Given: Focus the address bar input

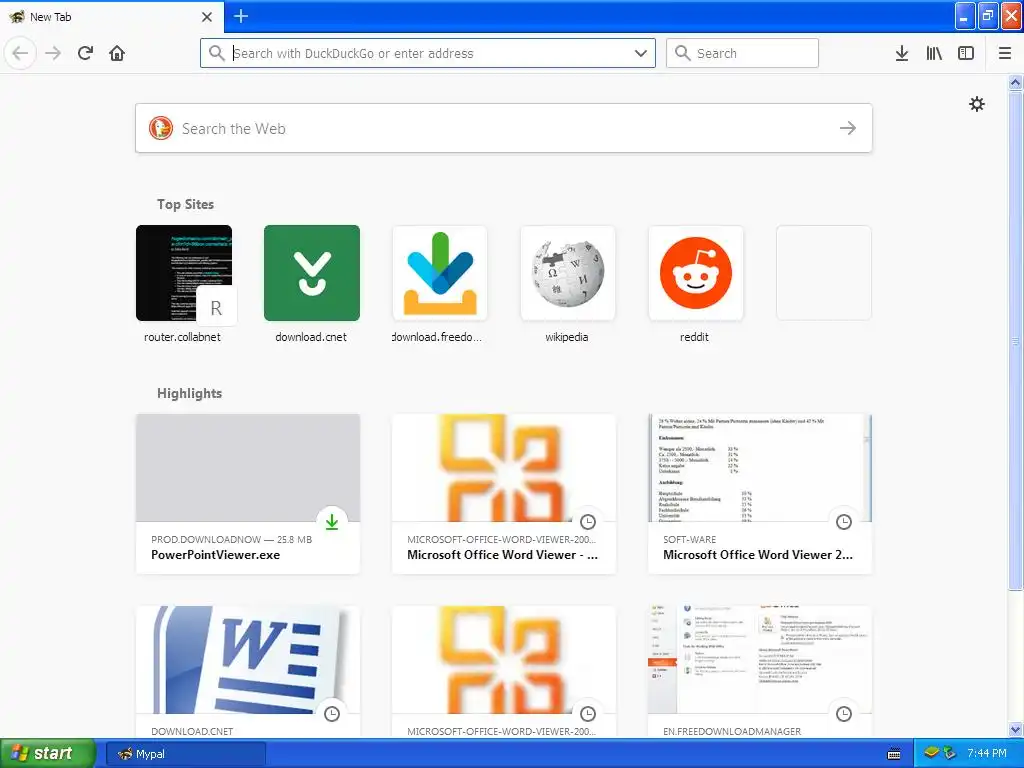Looking at the screenshot, I should pos(428,53).
